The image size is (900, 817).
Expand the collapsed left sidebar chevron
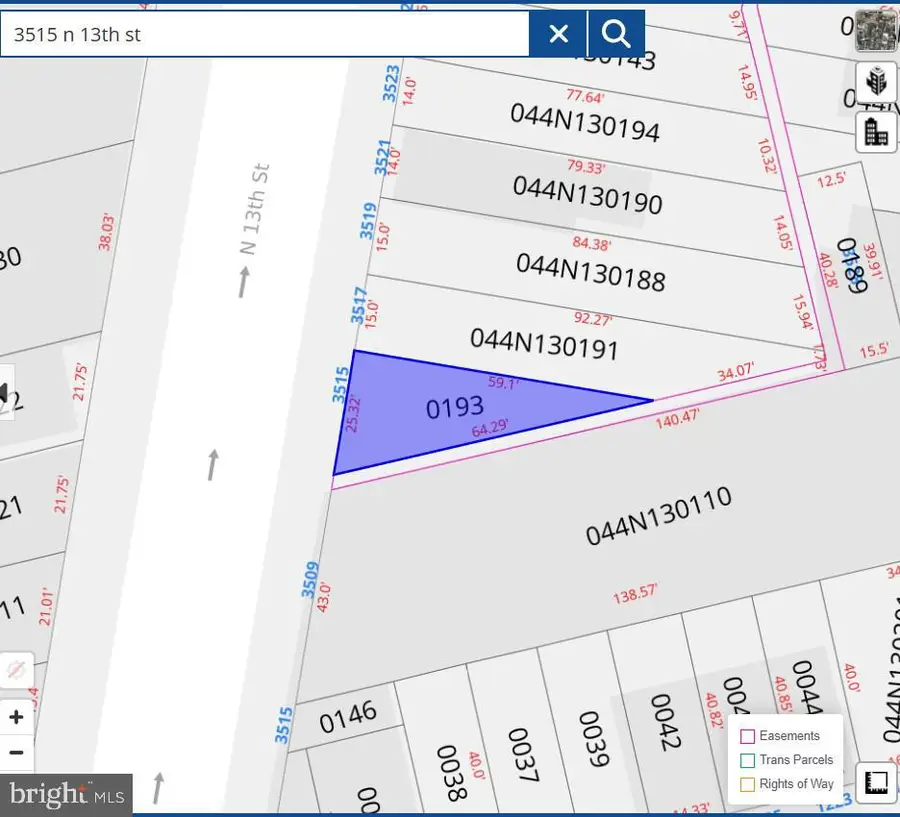click(x=5, y=391)
